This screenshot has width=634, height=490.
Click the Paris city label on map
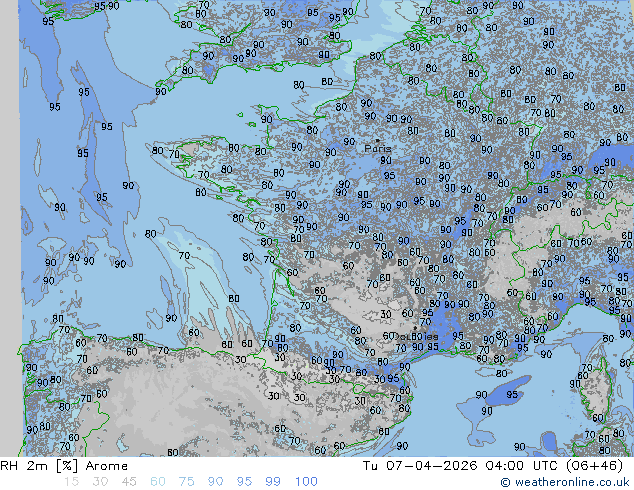(x=378, y=149)
